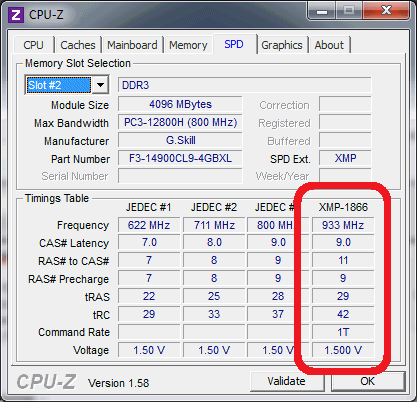Click the empty Week/Year field

345,175
